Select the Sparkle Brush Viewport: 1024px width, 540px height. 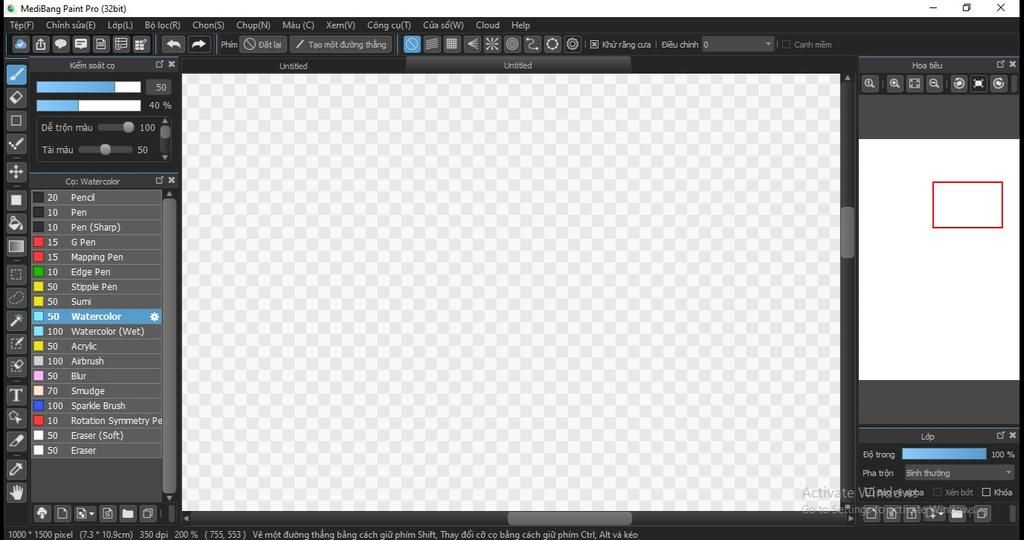click(97, 406)
